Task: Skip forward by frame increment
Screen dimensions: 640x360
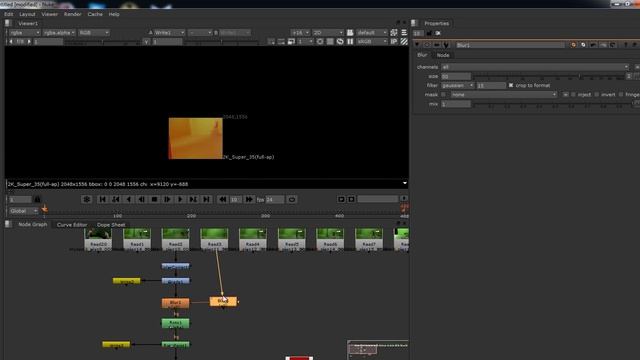Action: [x=249, y=199]
